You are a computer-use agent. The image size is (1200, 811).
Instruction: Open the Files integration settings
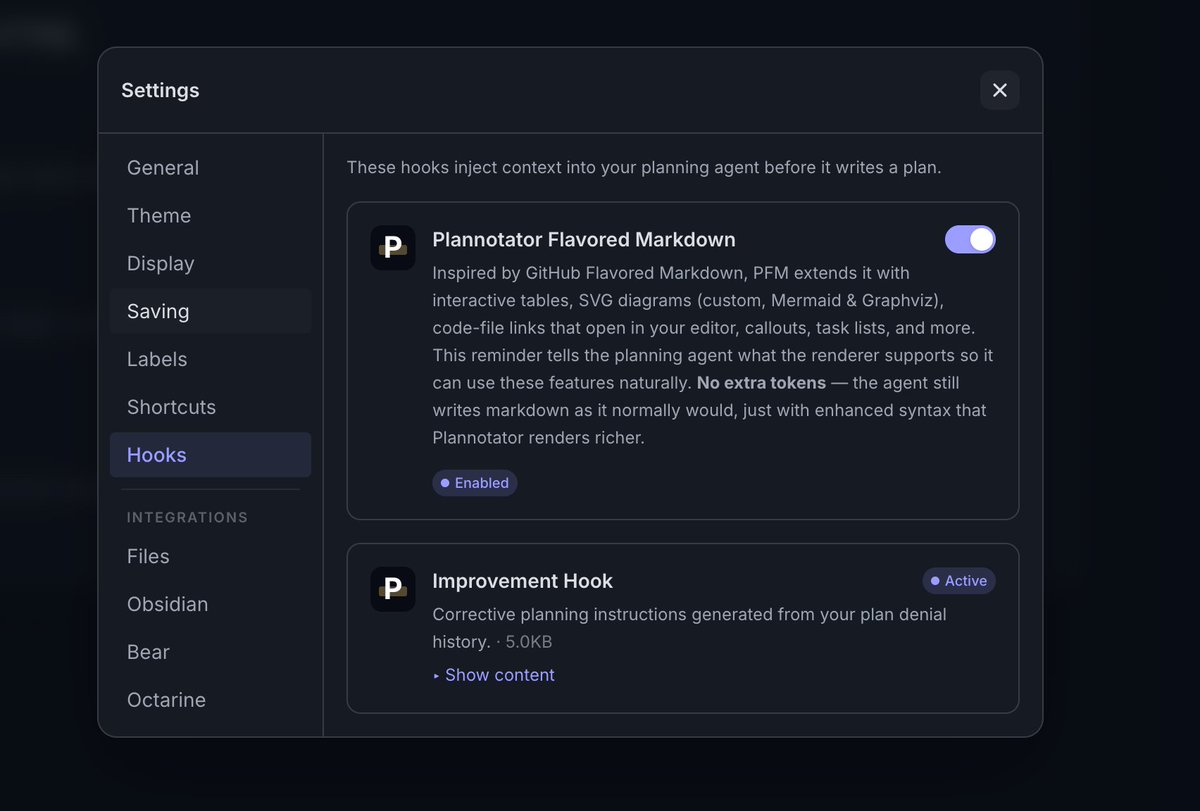tap(210, 556)
